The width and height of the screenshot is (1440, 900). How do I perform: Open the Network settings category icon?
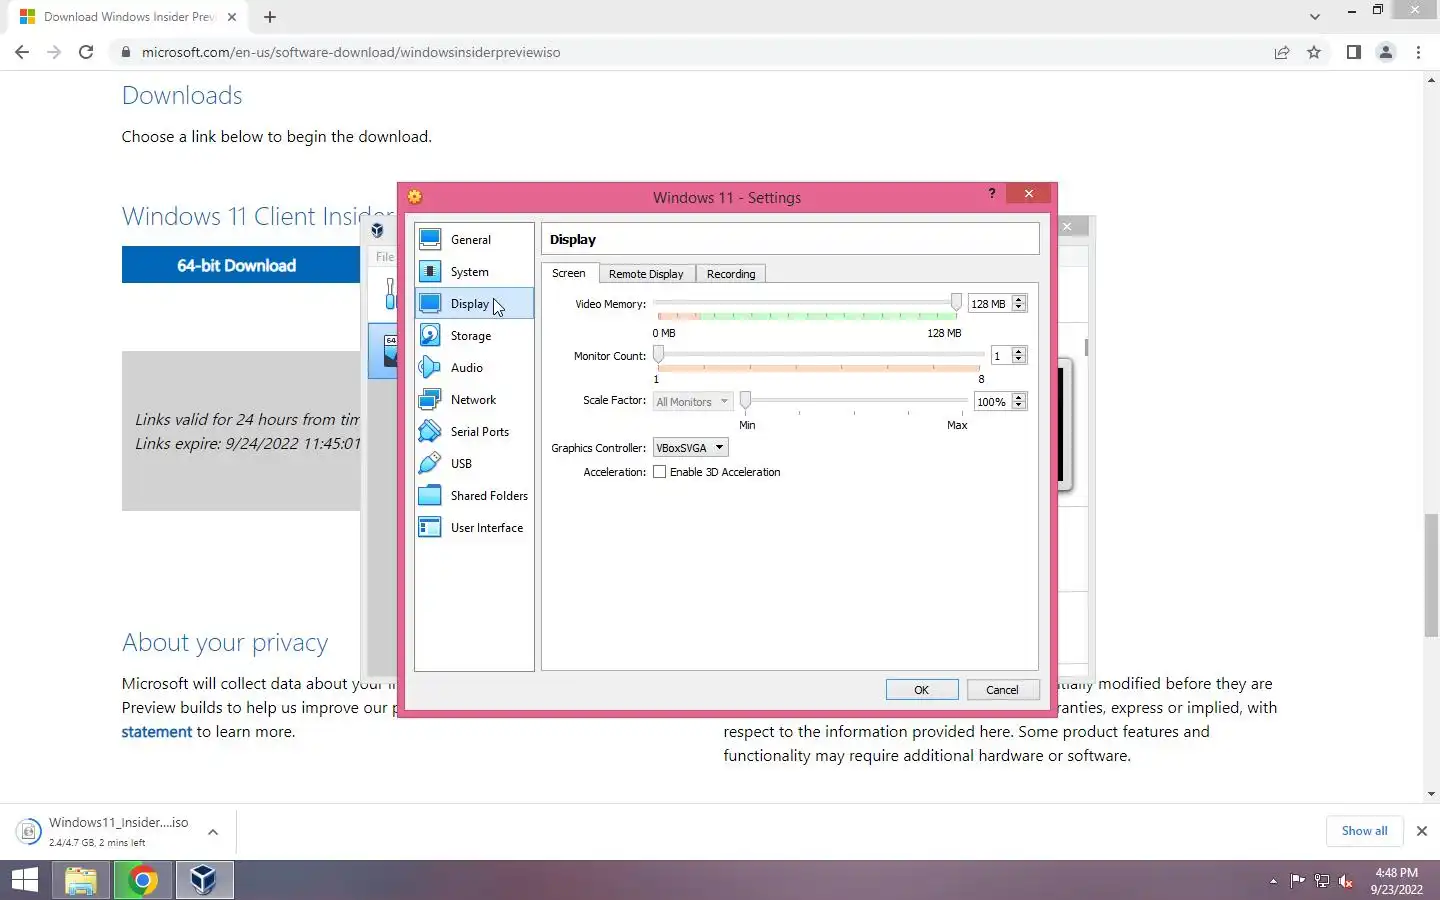click(430, 399)
